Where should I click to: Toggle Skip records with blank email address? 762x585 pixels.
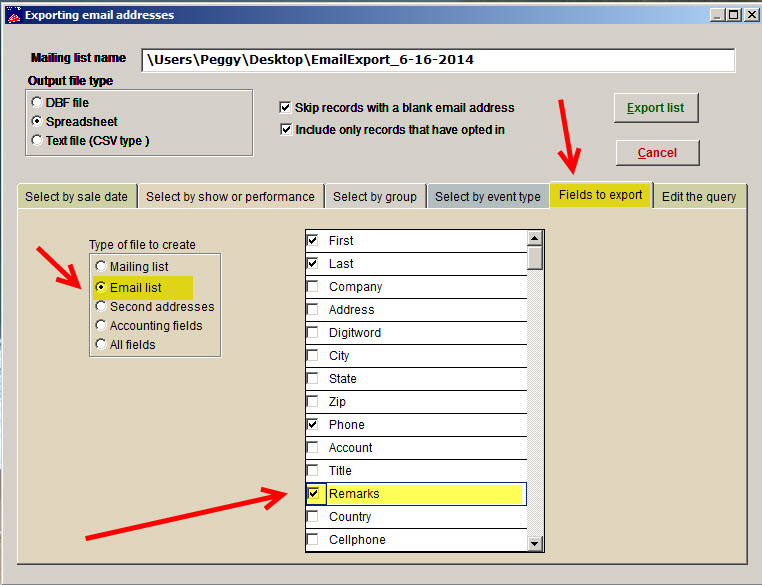click(x=287, y=108)
